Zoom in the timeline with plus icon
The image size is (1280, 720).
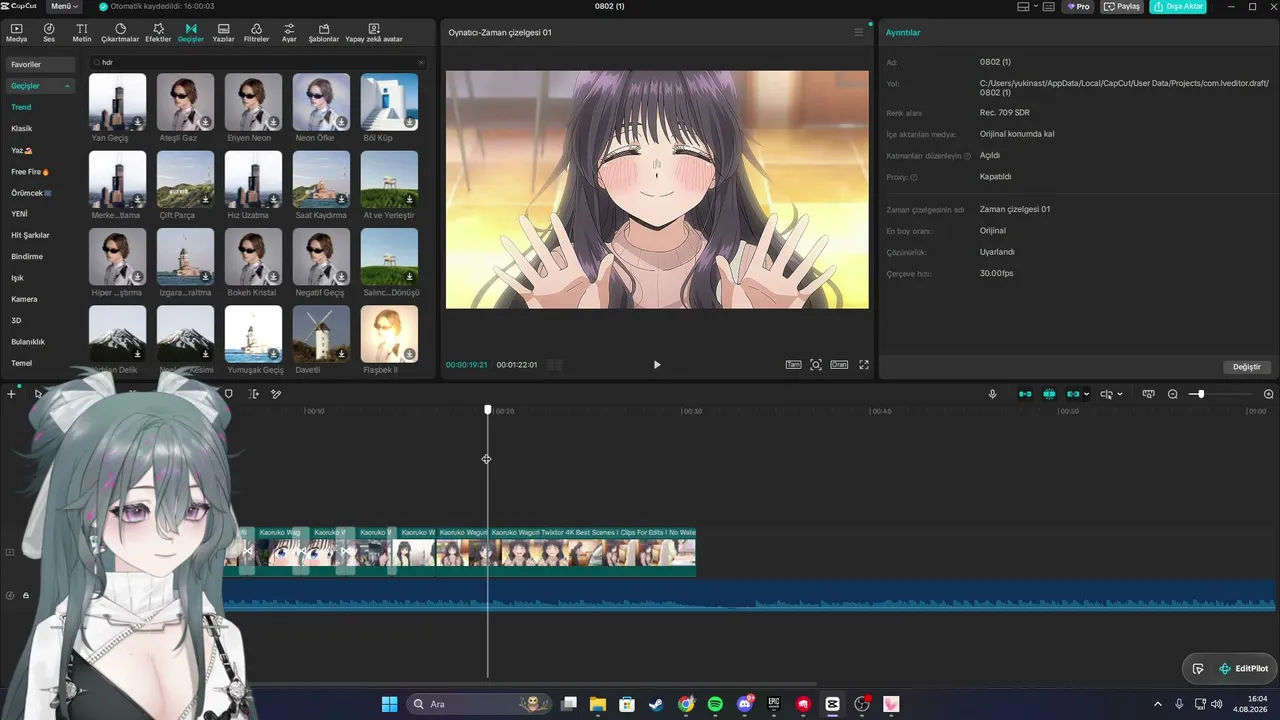1269,394
